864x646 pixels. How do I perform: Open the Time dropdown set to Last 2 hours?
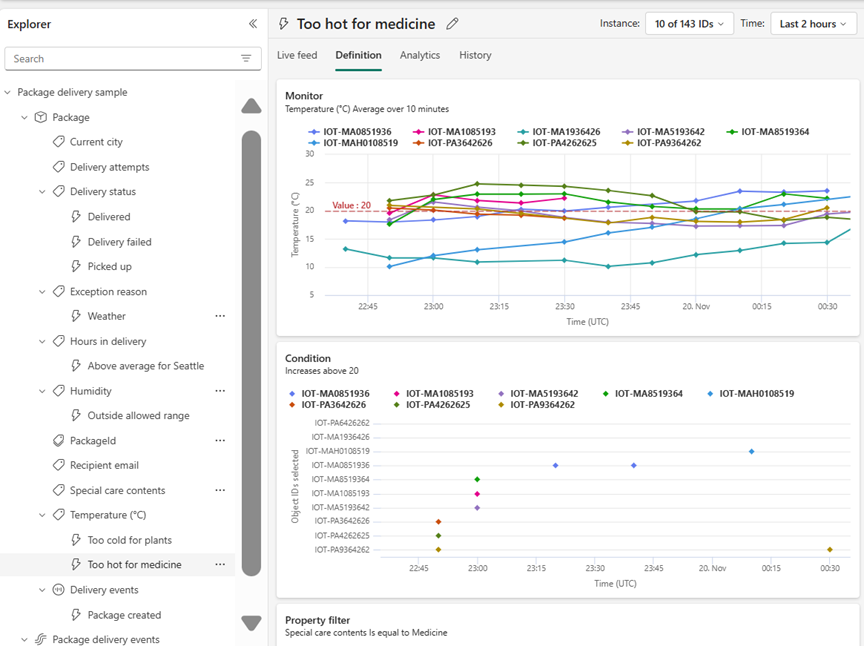click(x=813, y=24)
